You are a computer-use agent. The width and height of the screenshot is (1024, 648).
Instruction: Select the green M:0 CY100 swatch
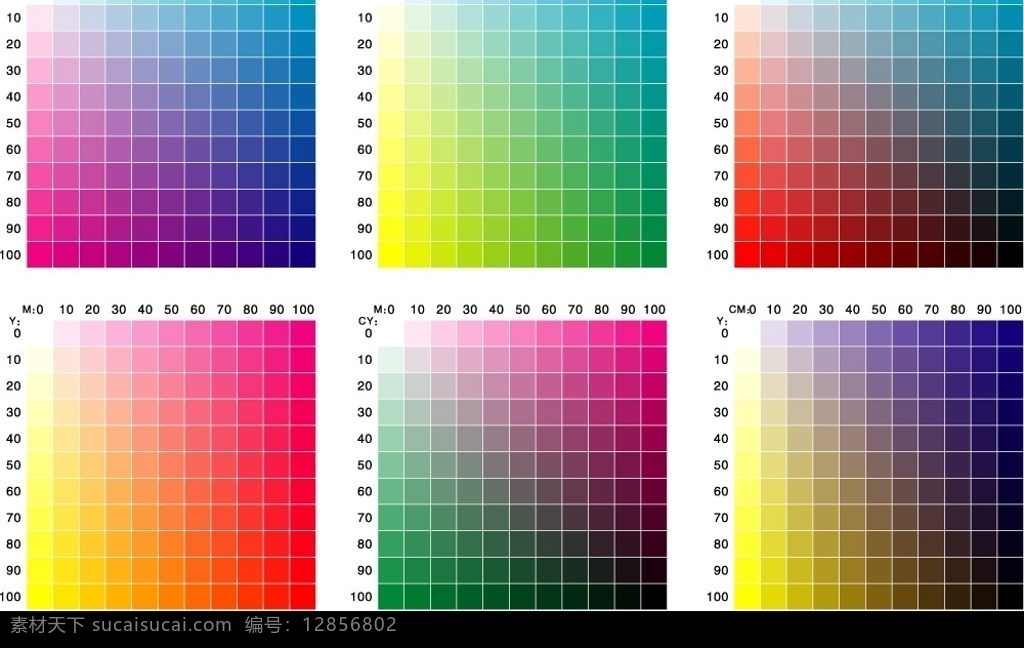[x=391, y=597]
